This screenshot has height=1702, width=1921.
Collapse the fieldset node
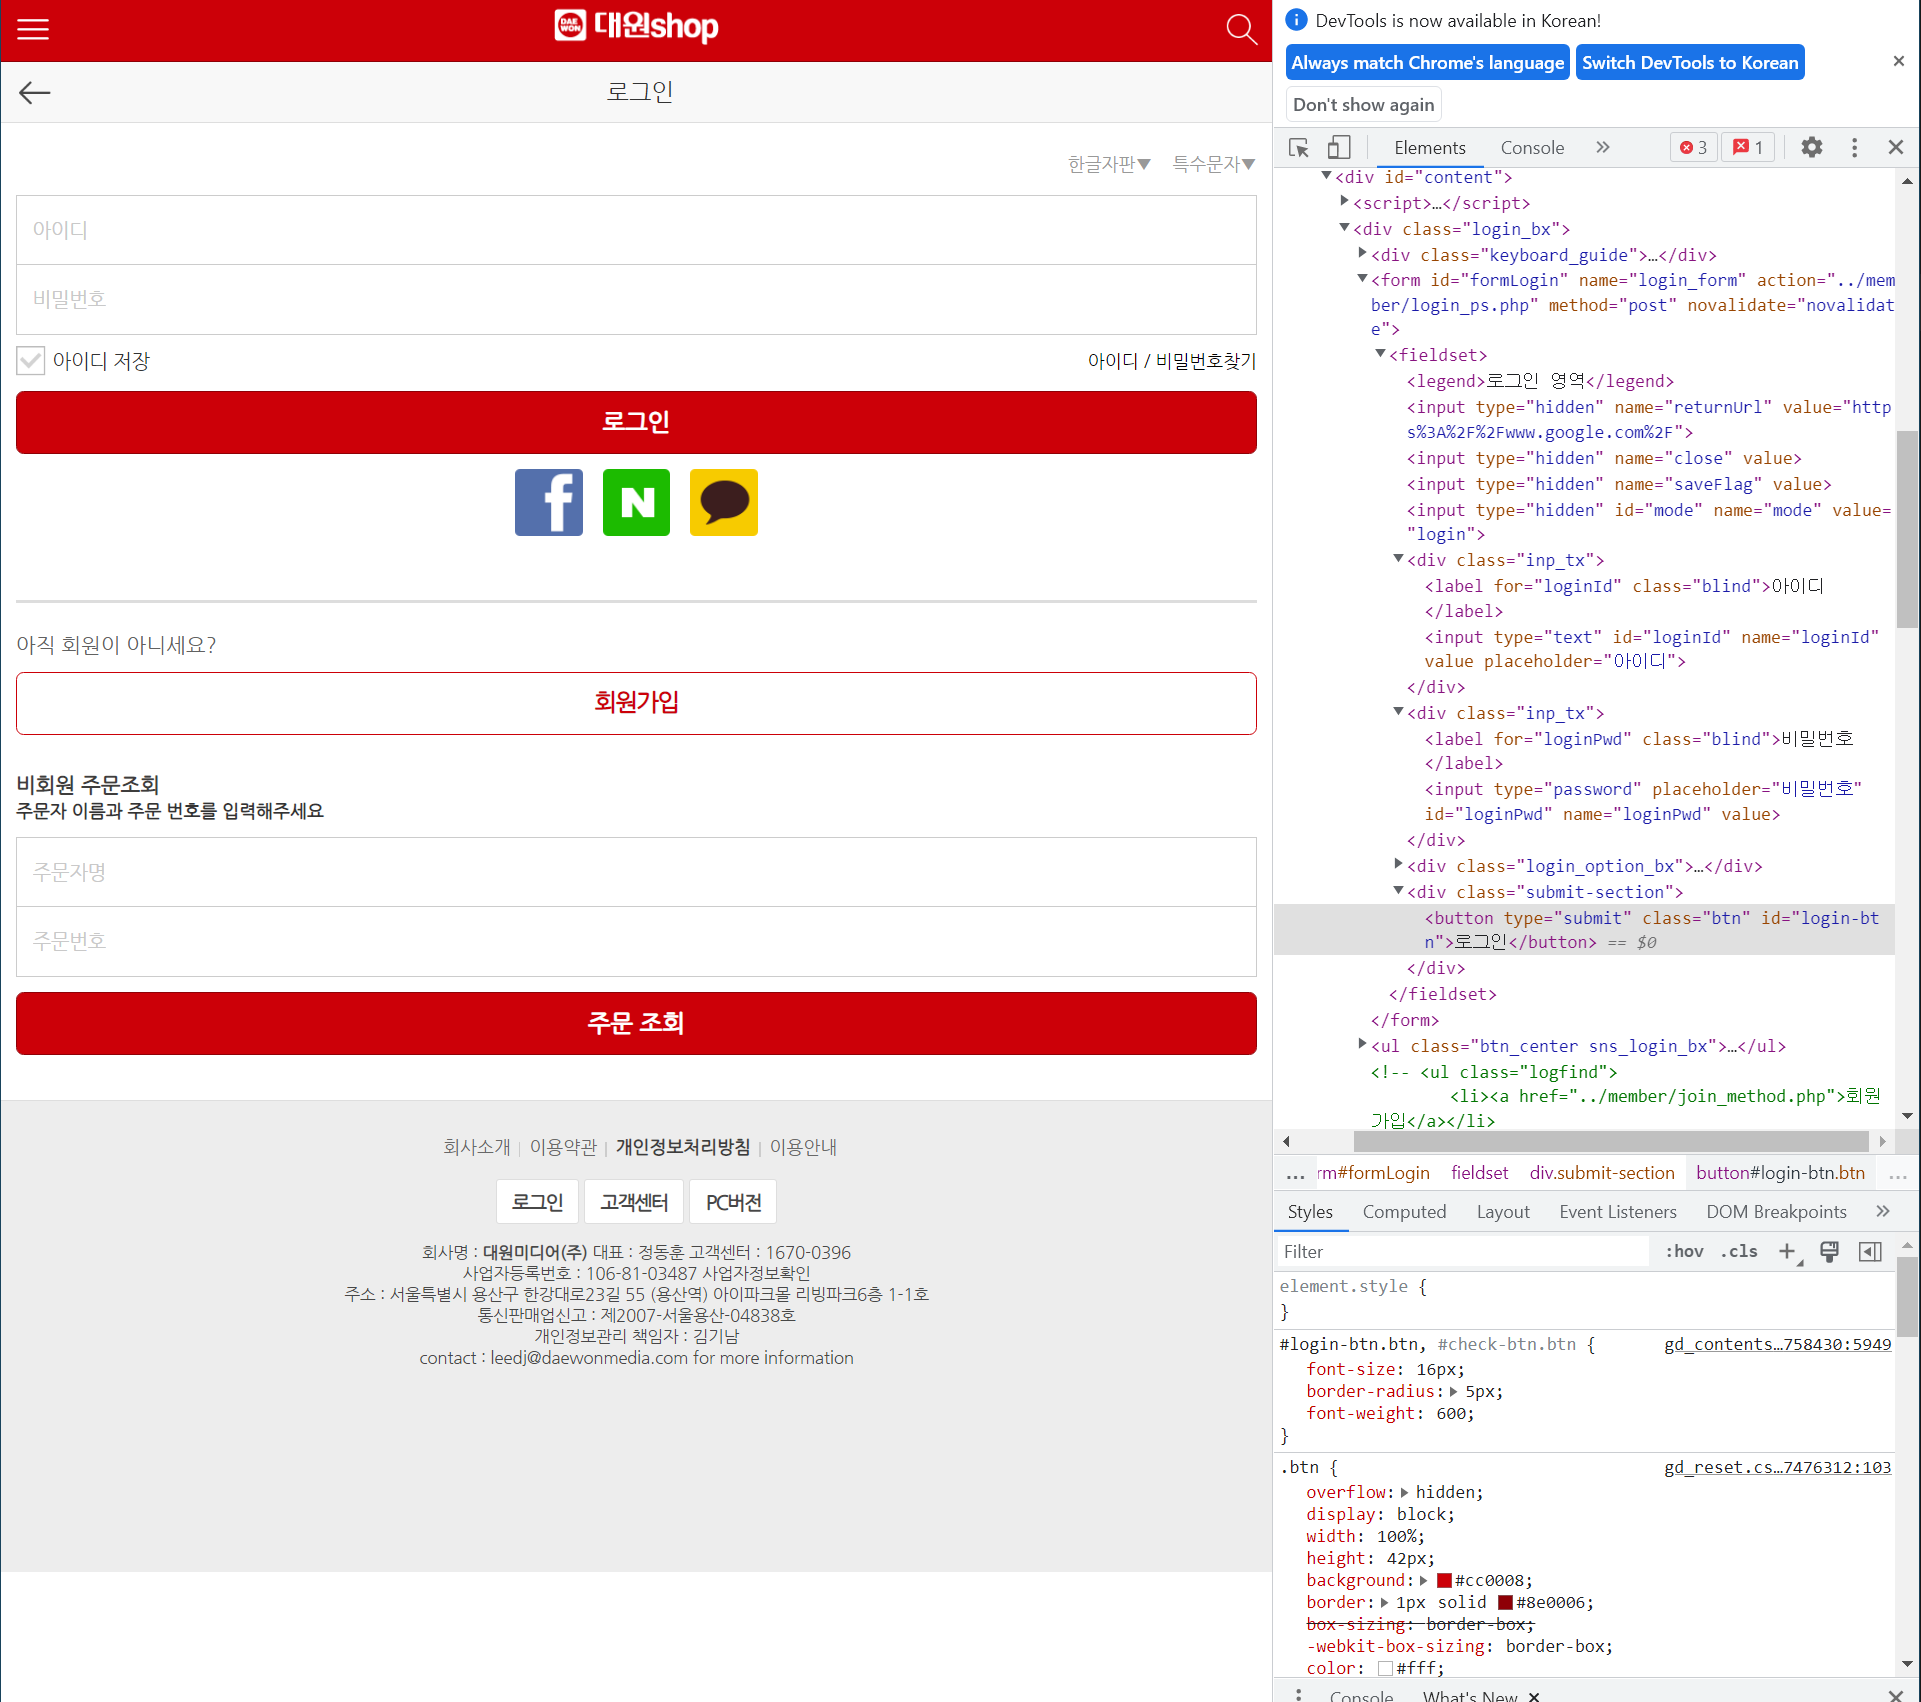(x=1381, y=354)
